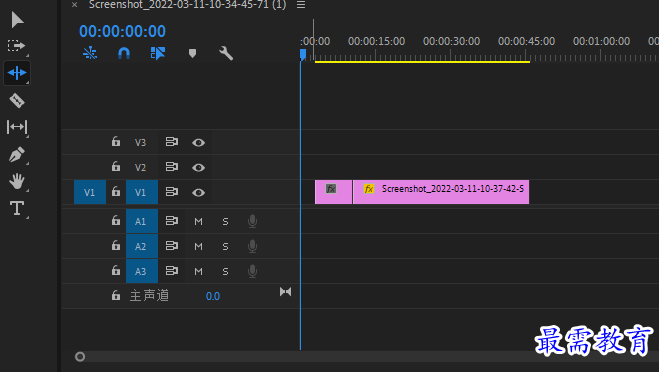Solo track A1
This screenshot has width=659, height=372.
pyautogui.click(x=225, y=222)
